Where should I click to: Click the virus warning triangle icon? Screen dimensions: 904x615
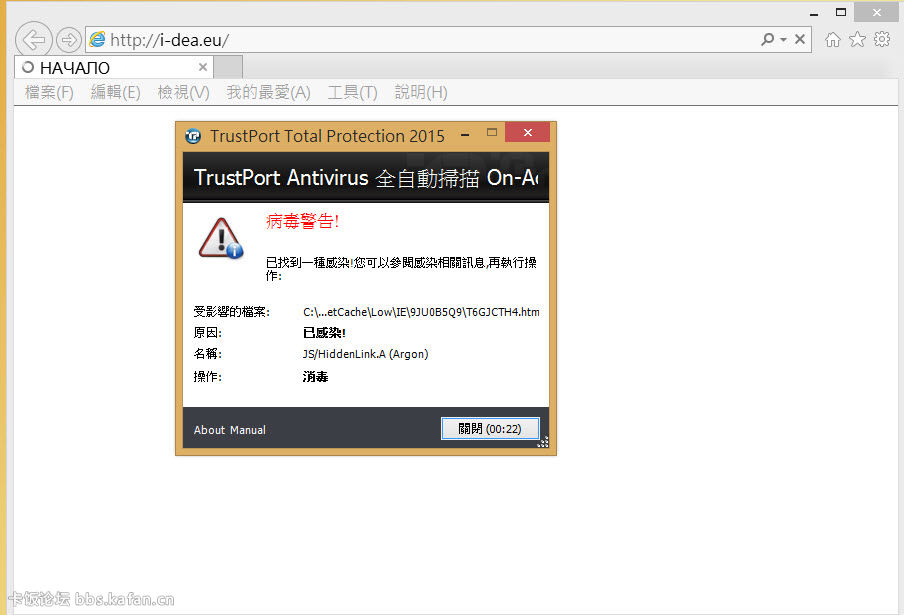click(x=220, y=239)
